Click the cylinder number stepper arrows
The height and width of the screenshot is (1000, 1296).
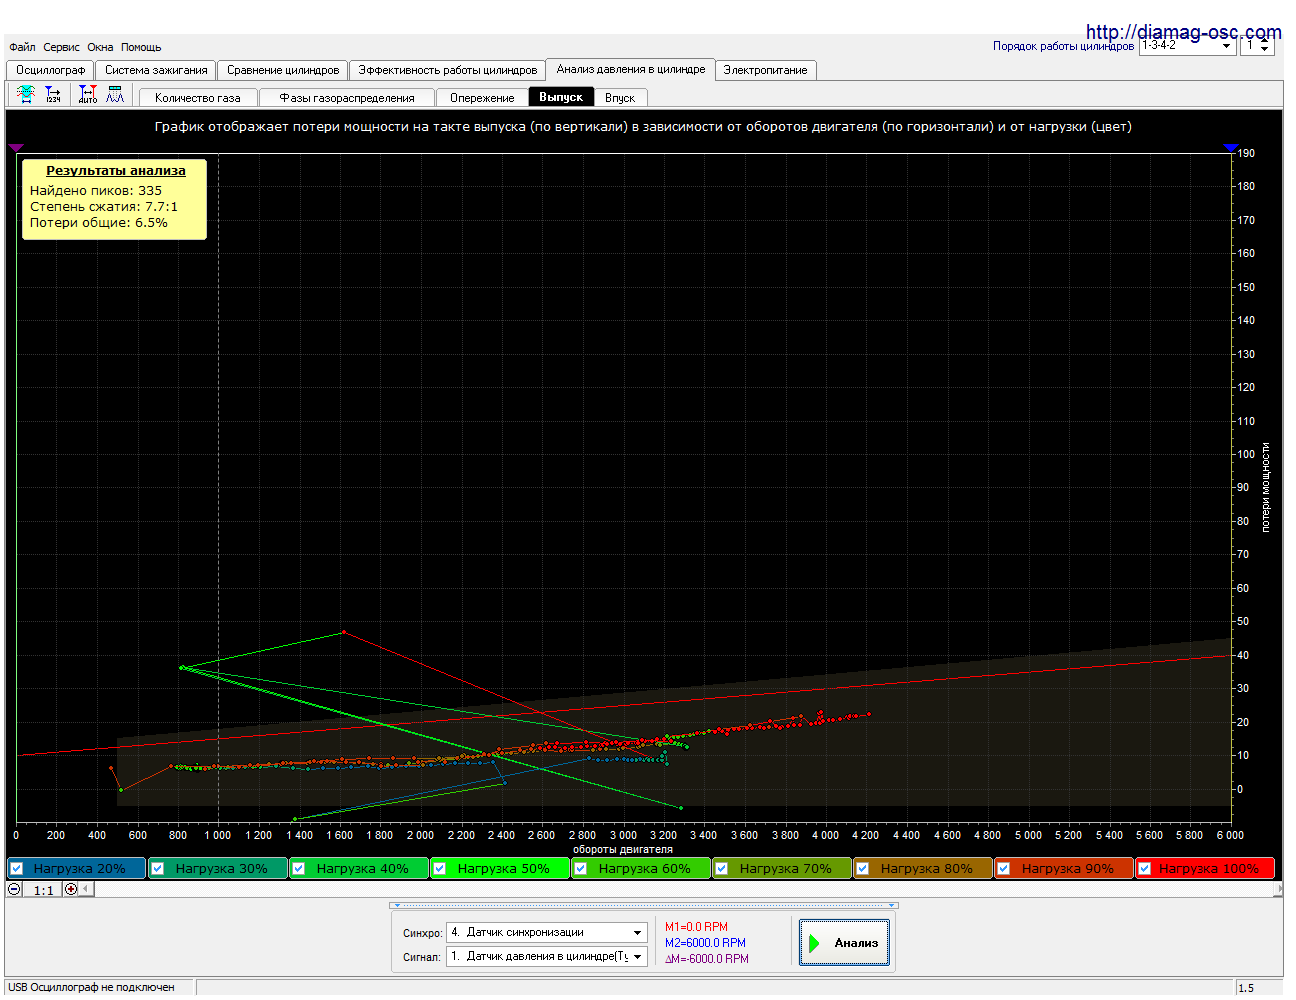tap(1265, 46)
